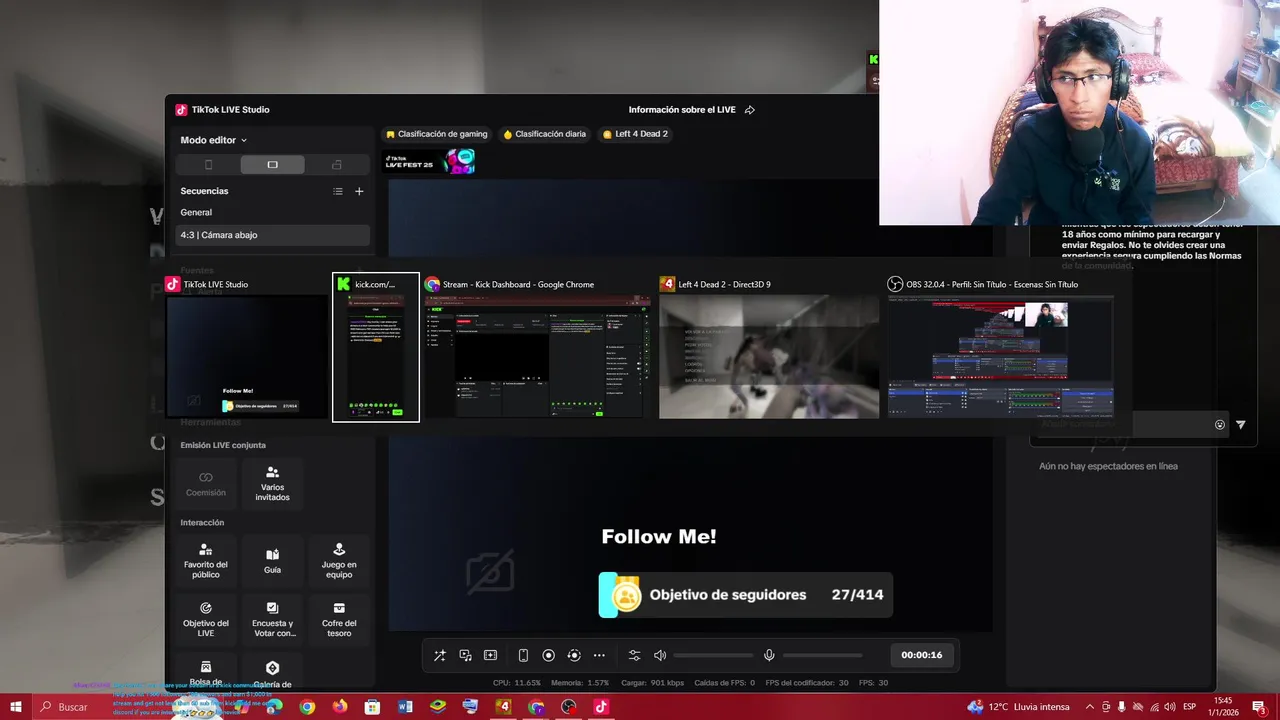Click the ESP language indicator
This screenshot has height=720, width=1280.
(1190, 707)
